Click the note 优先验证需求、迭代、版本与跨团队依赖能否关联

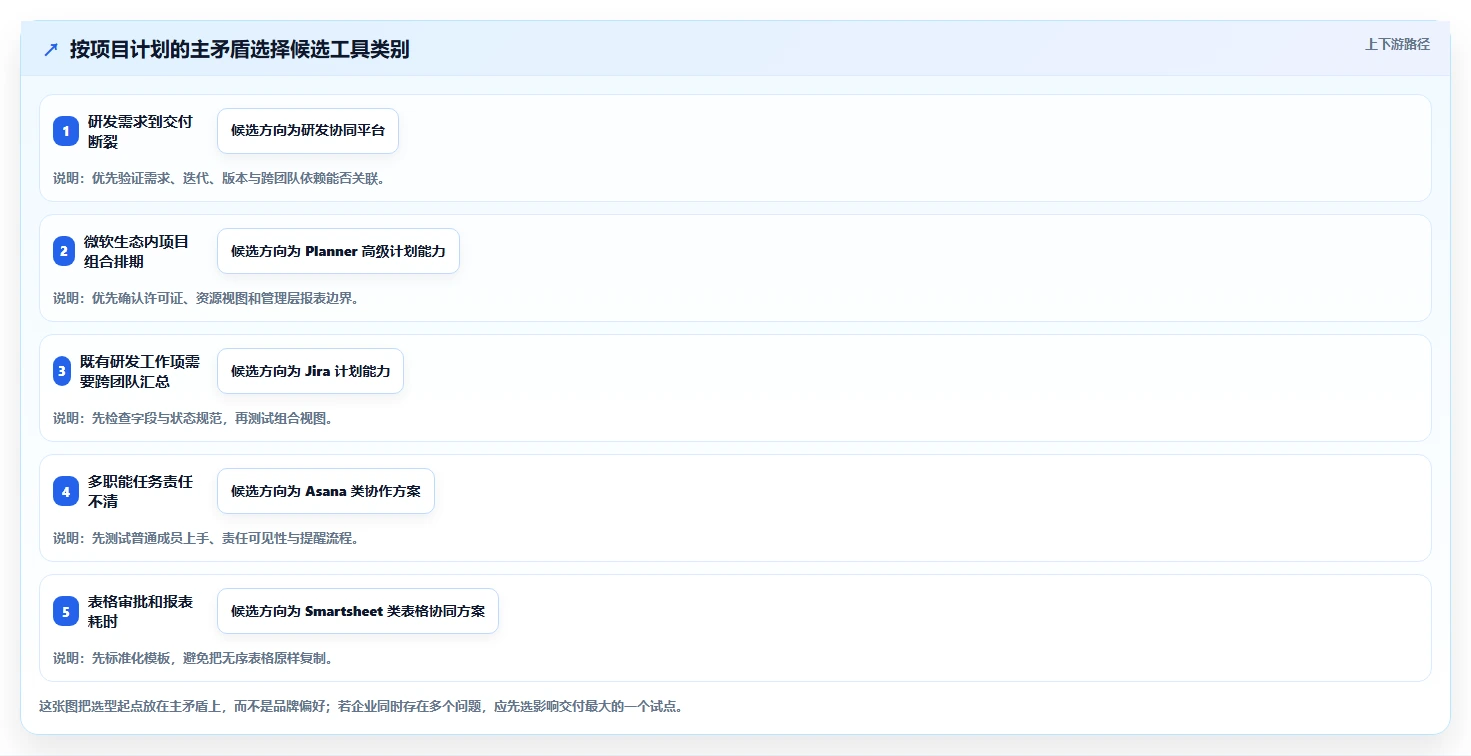pyautogui.click(x=238, y=178)
